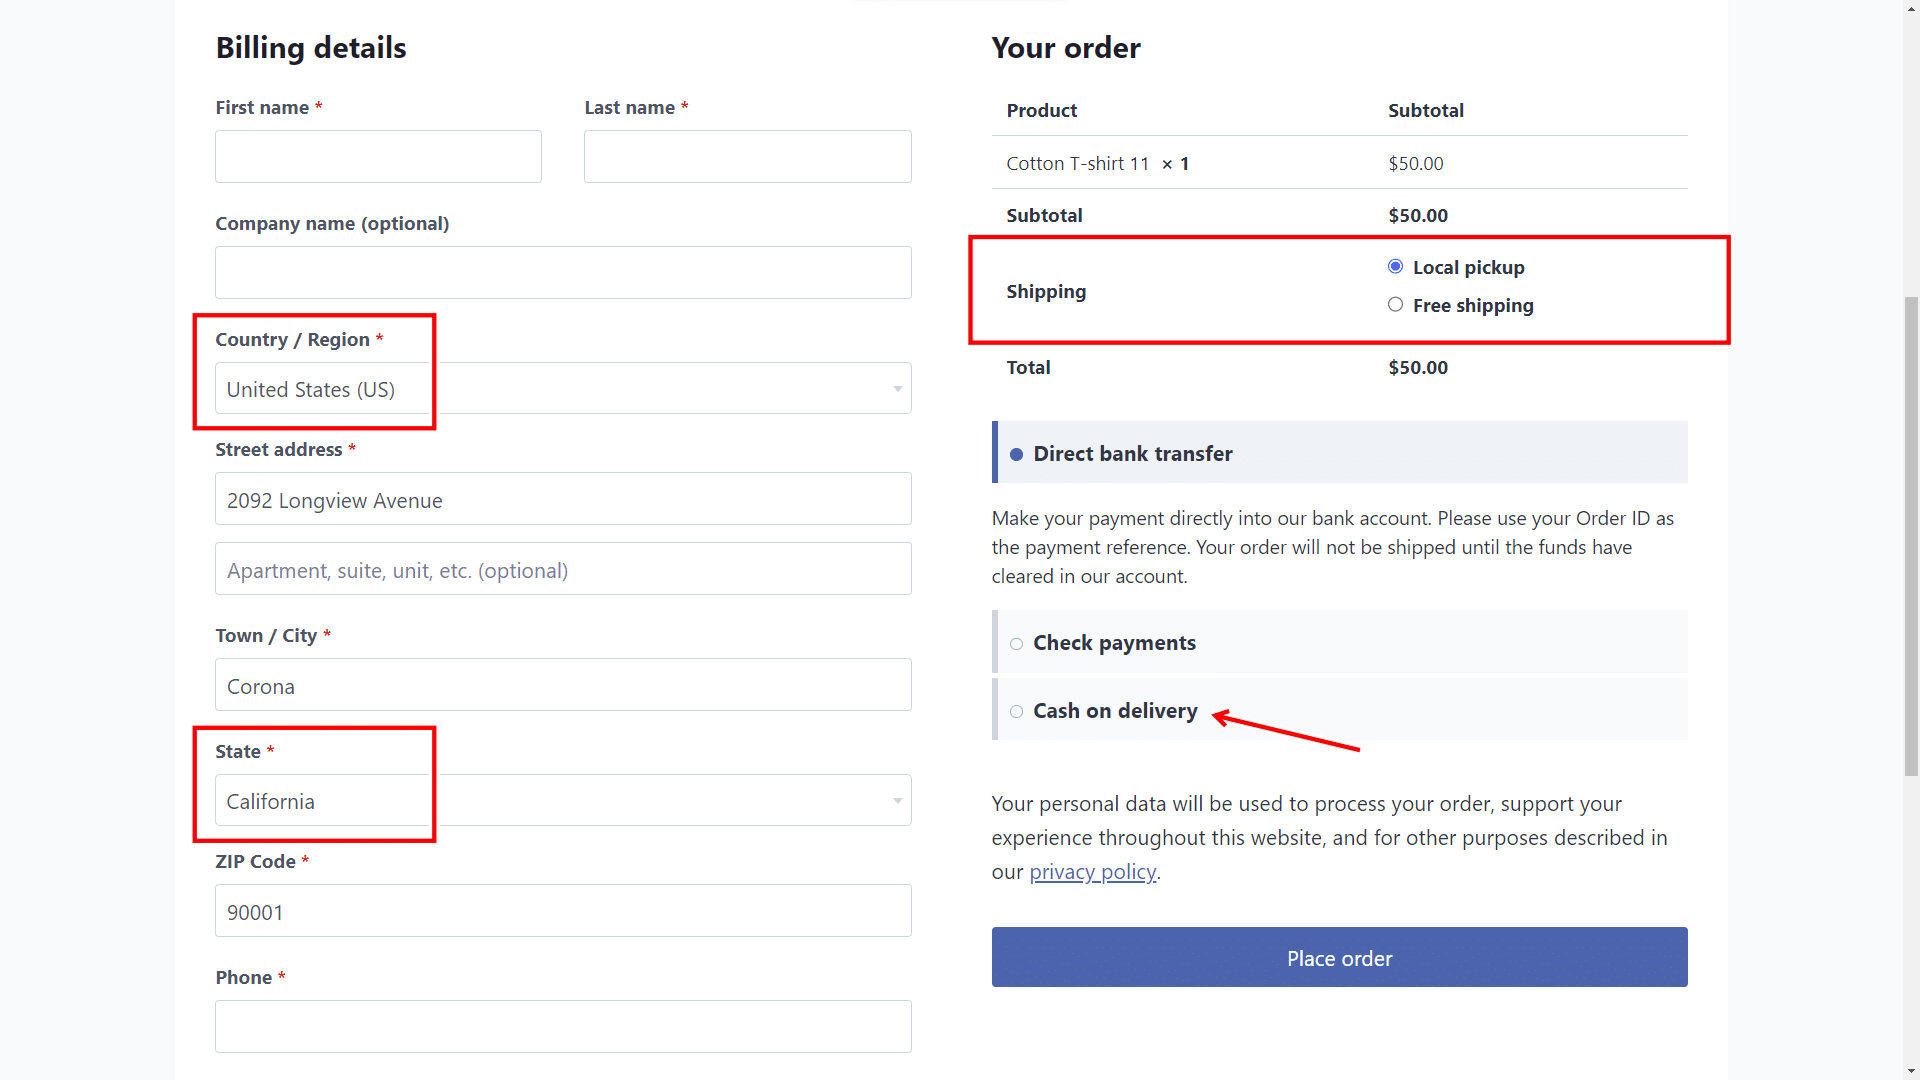Focus the First name field
This screenshot has width=1920, height=1080.
[x=377, y=156]
